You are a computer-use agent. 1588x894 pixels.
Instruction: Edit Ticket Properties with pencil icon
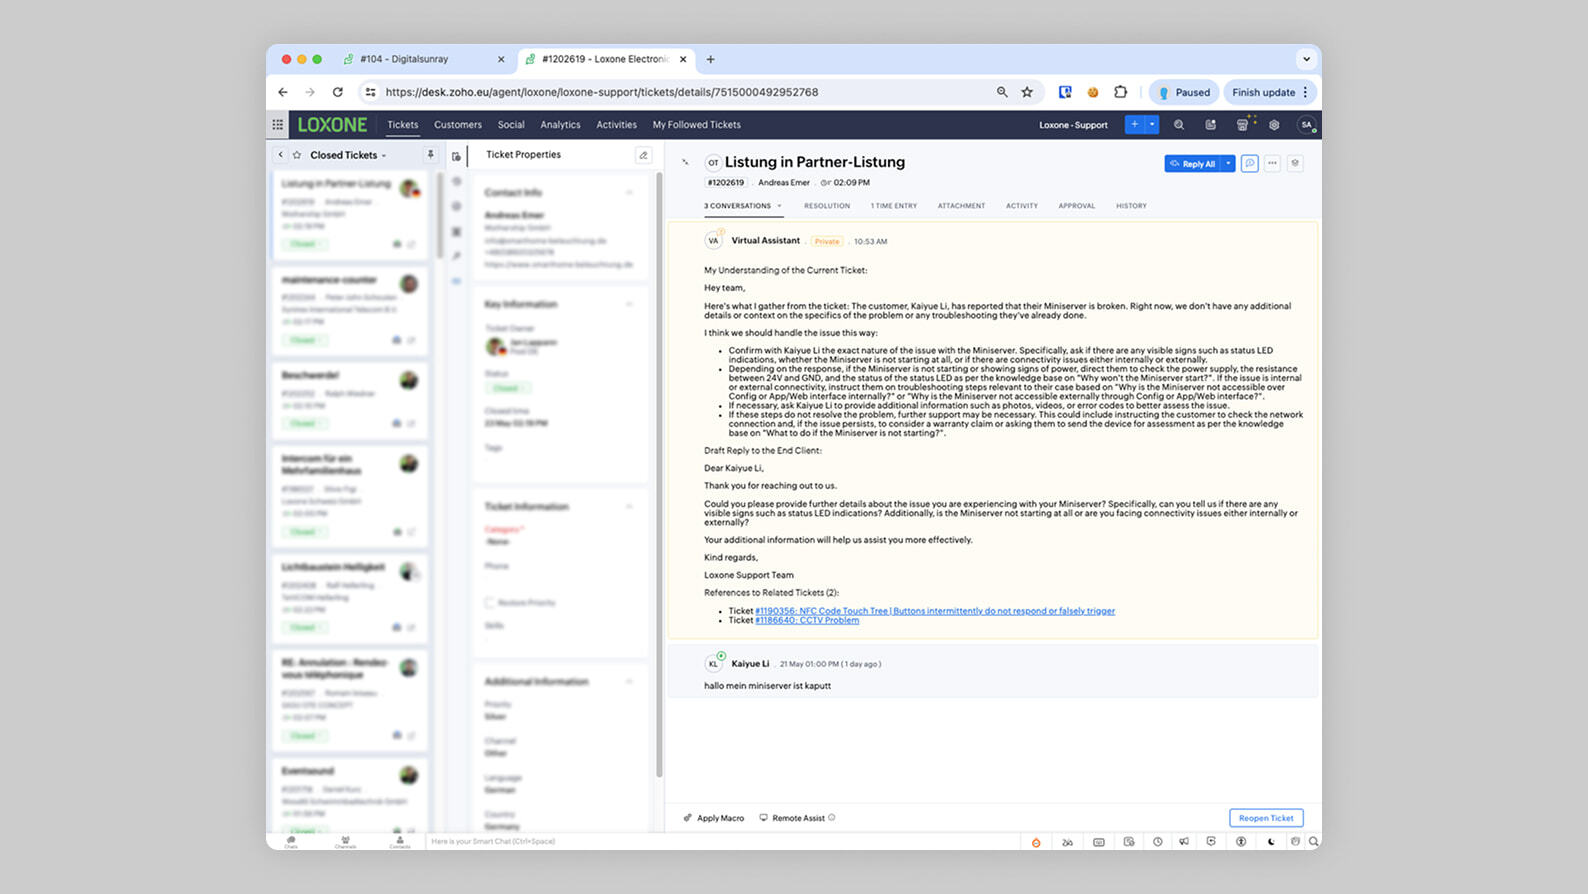click(643, 155)
